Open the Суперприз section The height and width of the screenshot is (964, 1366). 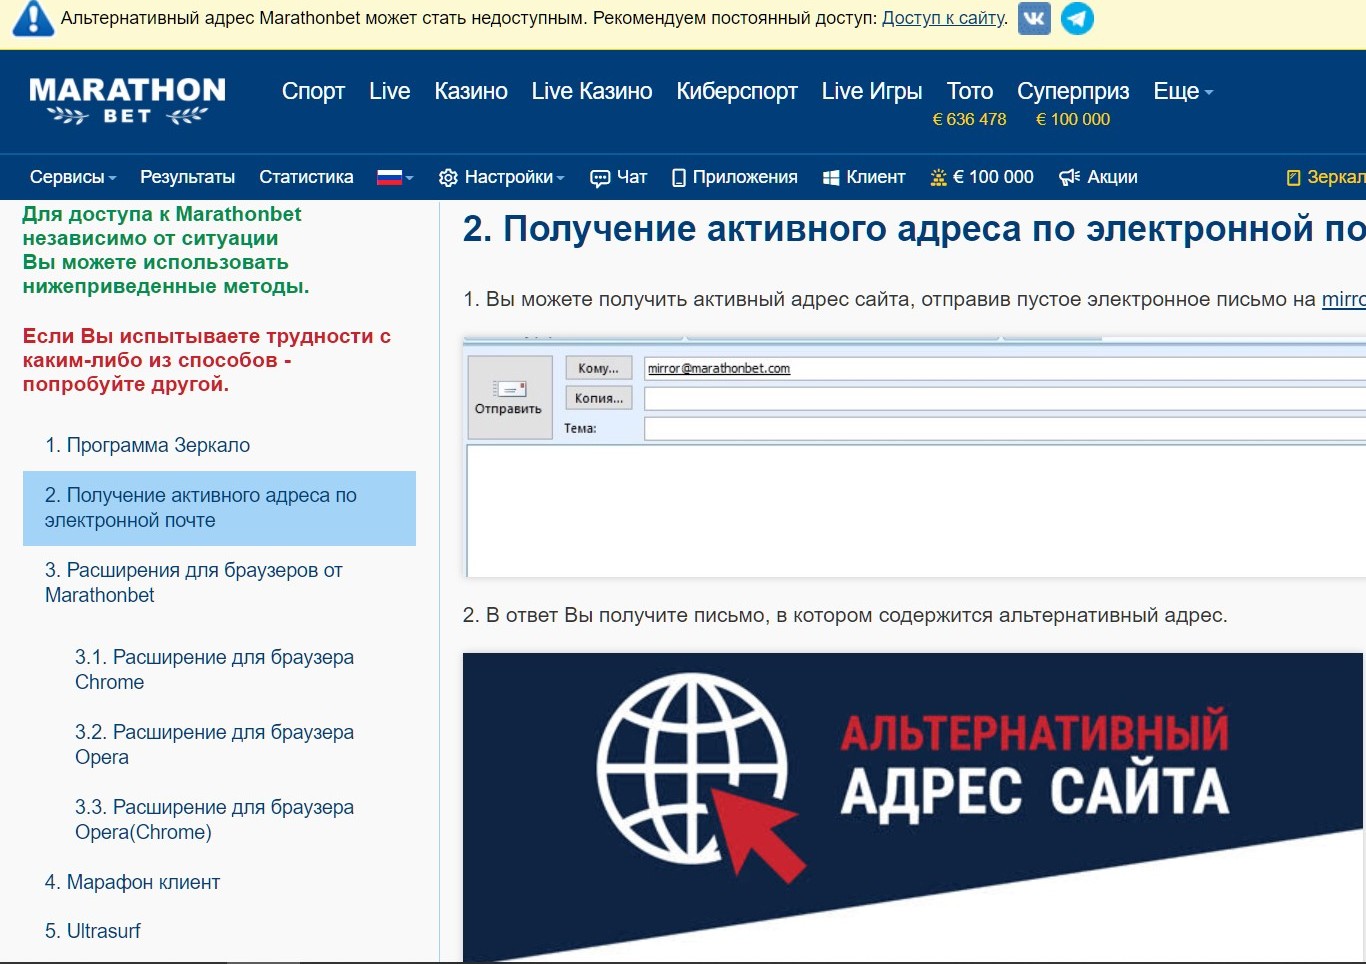[x=1073, y=91]
